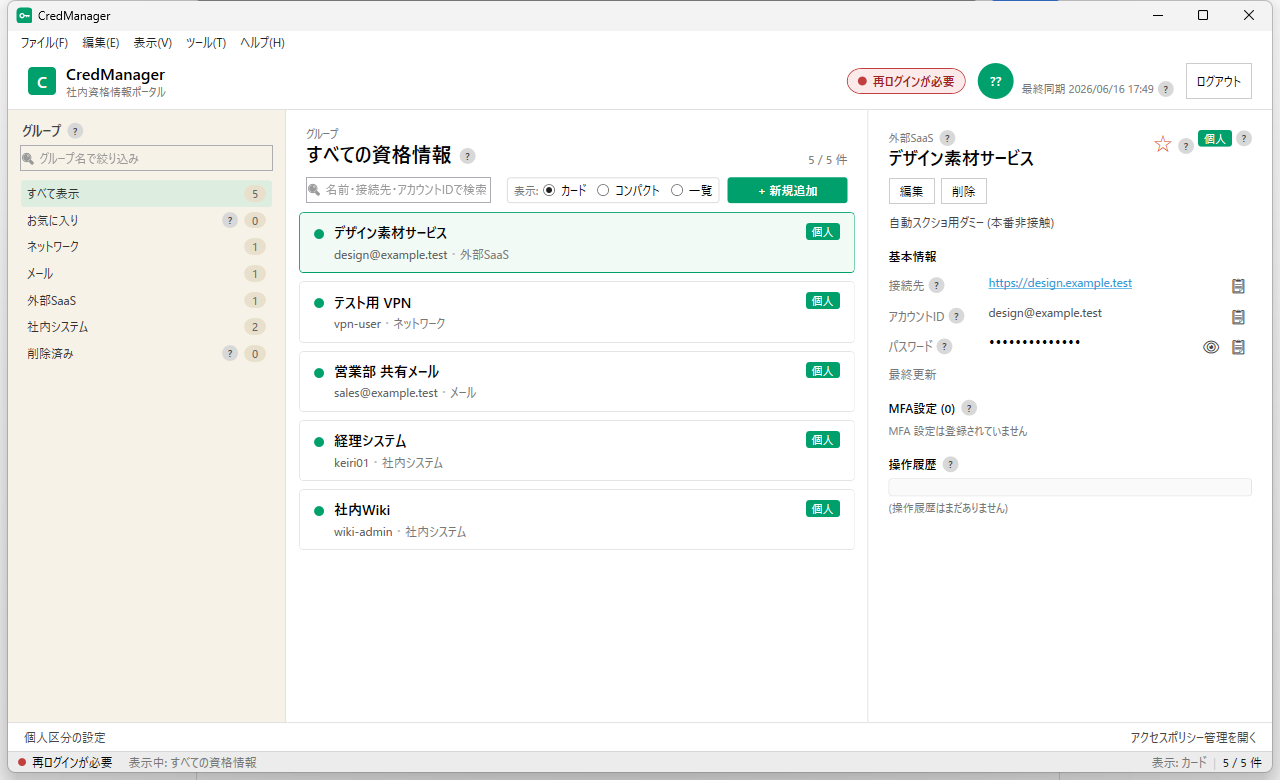This screenshot has width=1280, height=780.
Task: Click the help icon next to パスワード label
Action: [x=944, y=346]
